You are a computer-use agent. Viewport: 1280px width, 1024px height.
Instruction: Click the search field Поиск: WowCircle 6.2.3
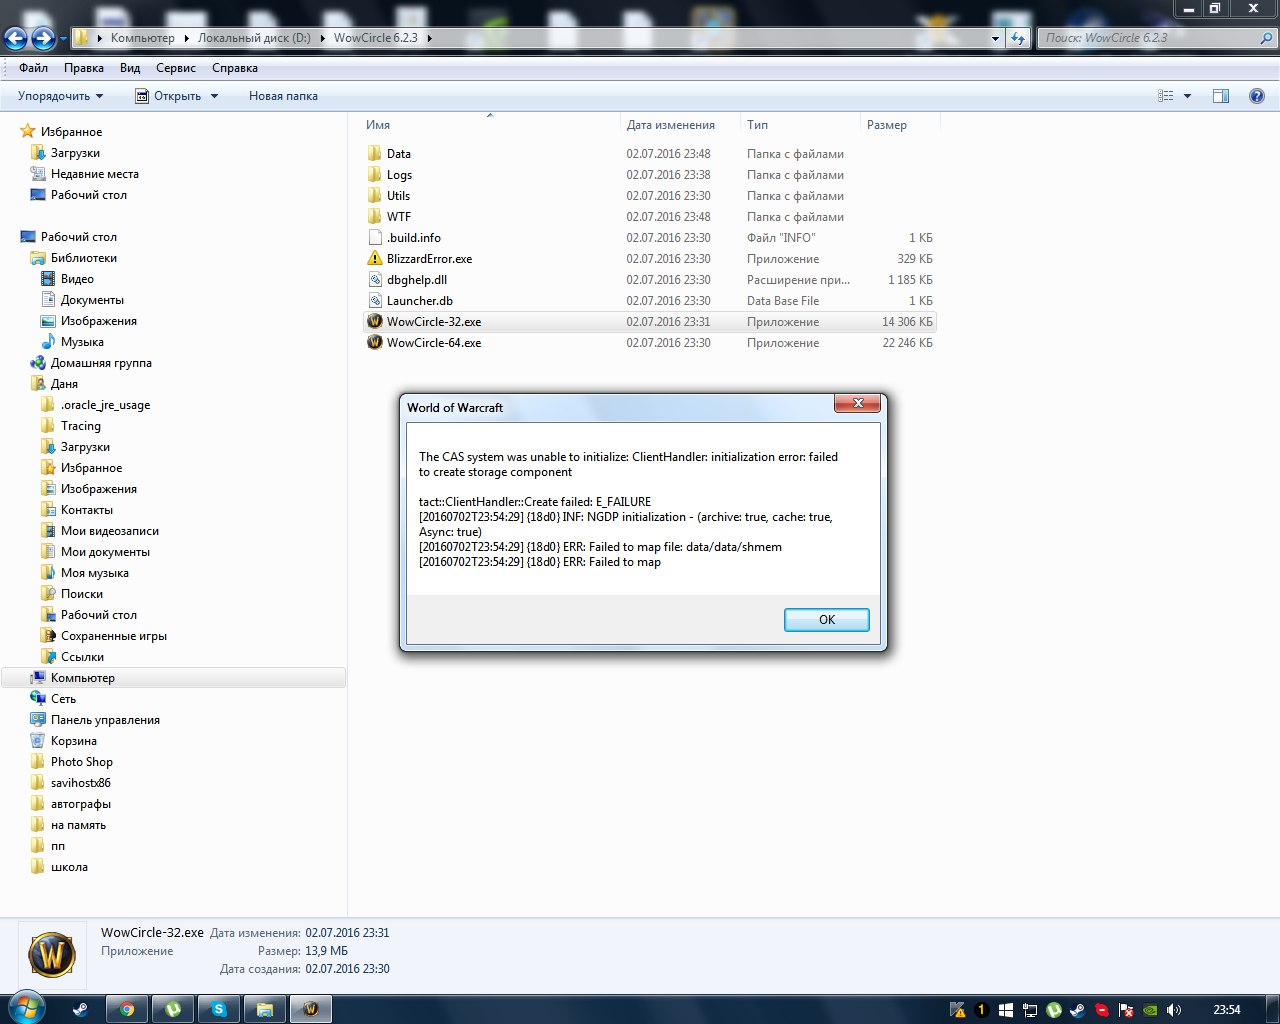[1150, 38]
